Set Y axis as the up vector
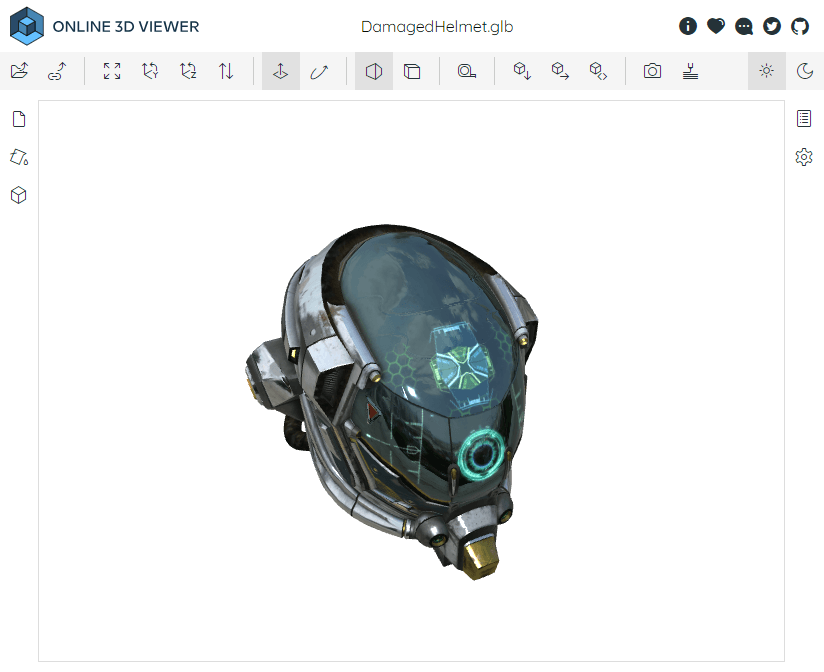This screenshot has width=824, height=672. 149,71
